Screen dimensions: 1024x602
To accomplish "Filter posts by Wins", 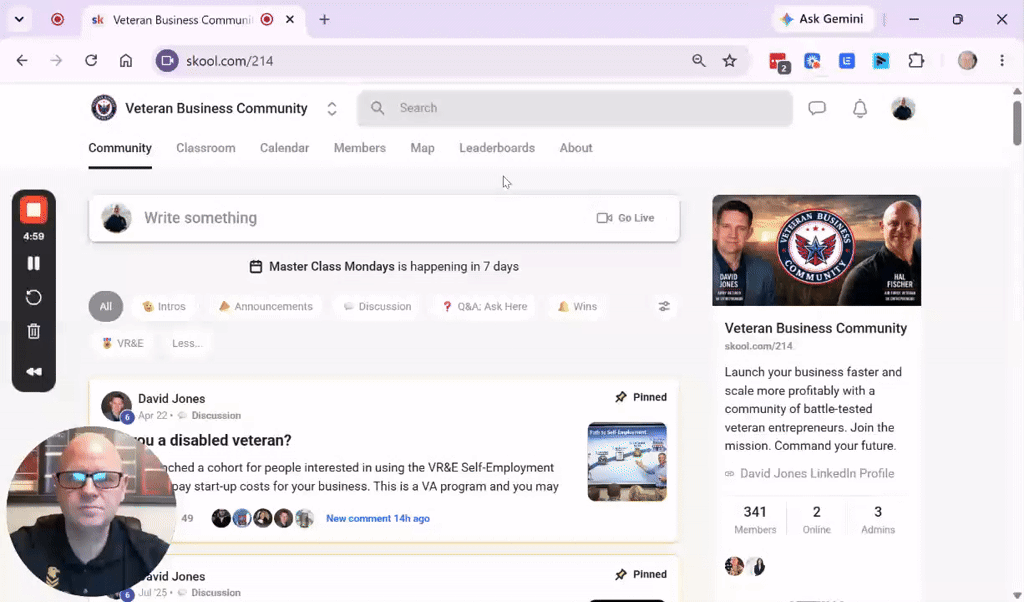I will coord(577,306).
